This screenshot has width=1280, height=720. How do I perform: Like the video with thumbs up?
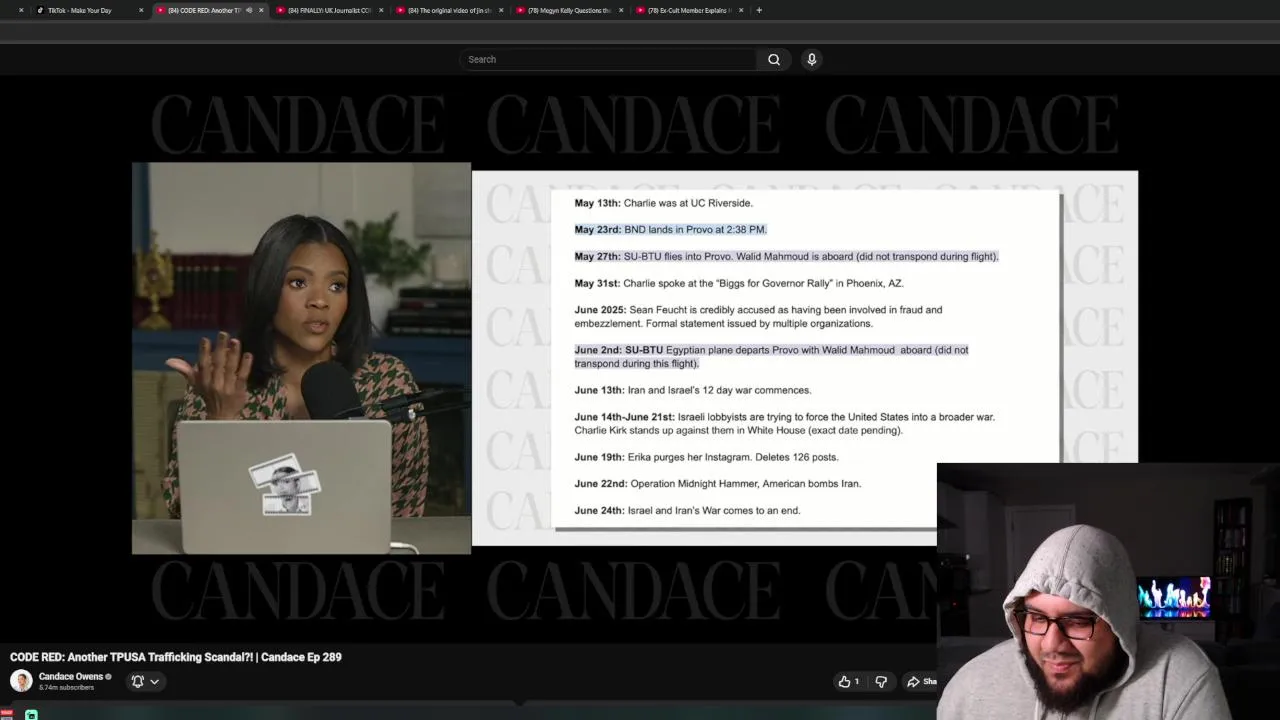pyautogui.click(x=849, y=681)
